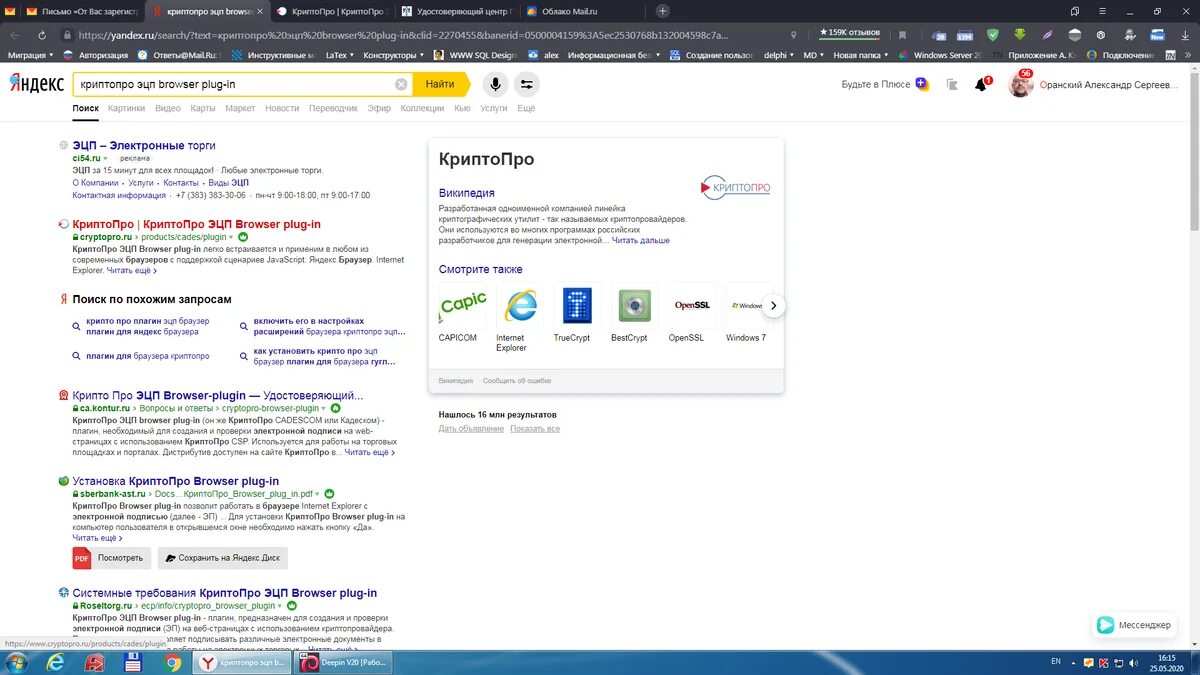This screenshot has height=675, width=1200.
Task: Expand dropdown arrow beside ca.kontur.ru cryptopro-browser-plugin
Action: (x=324, y=409)
